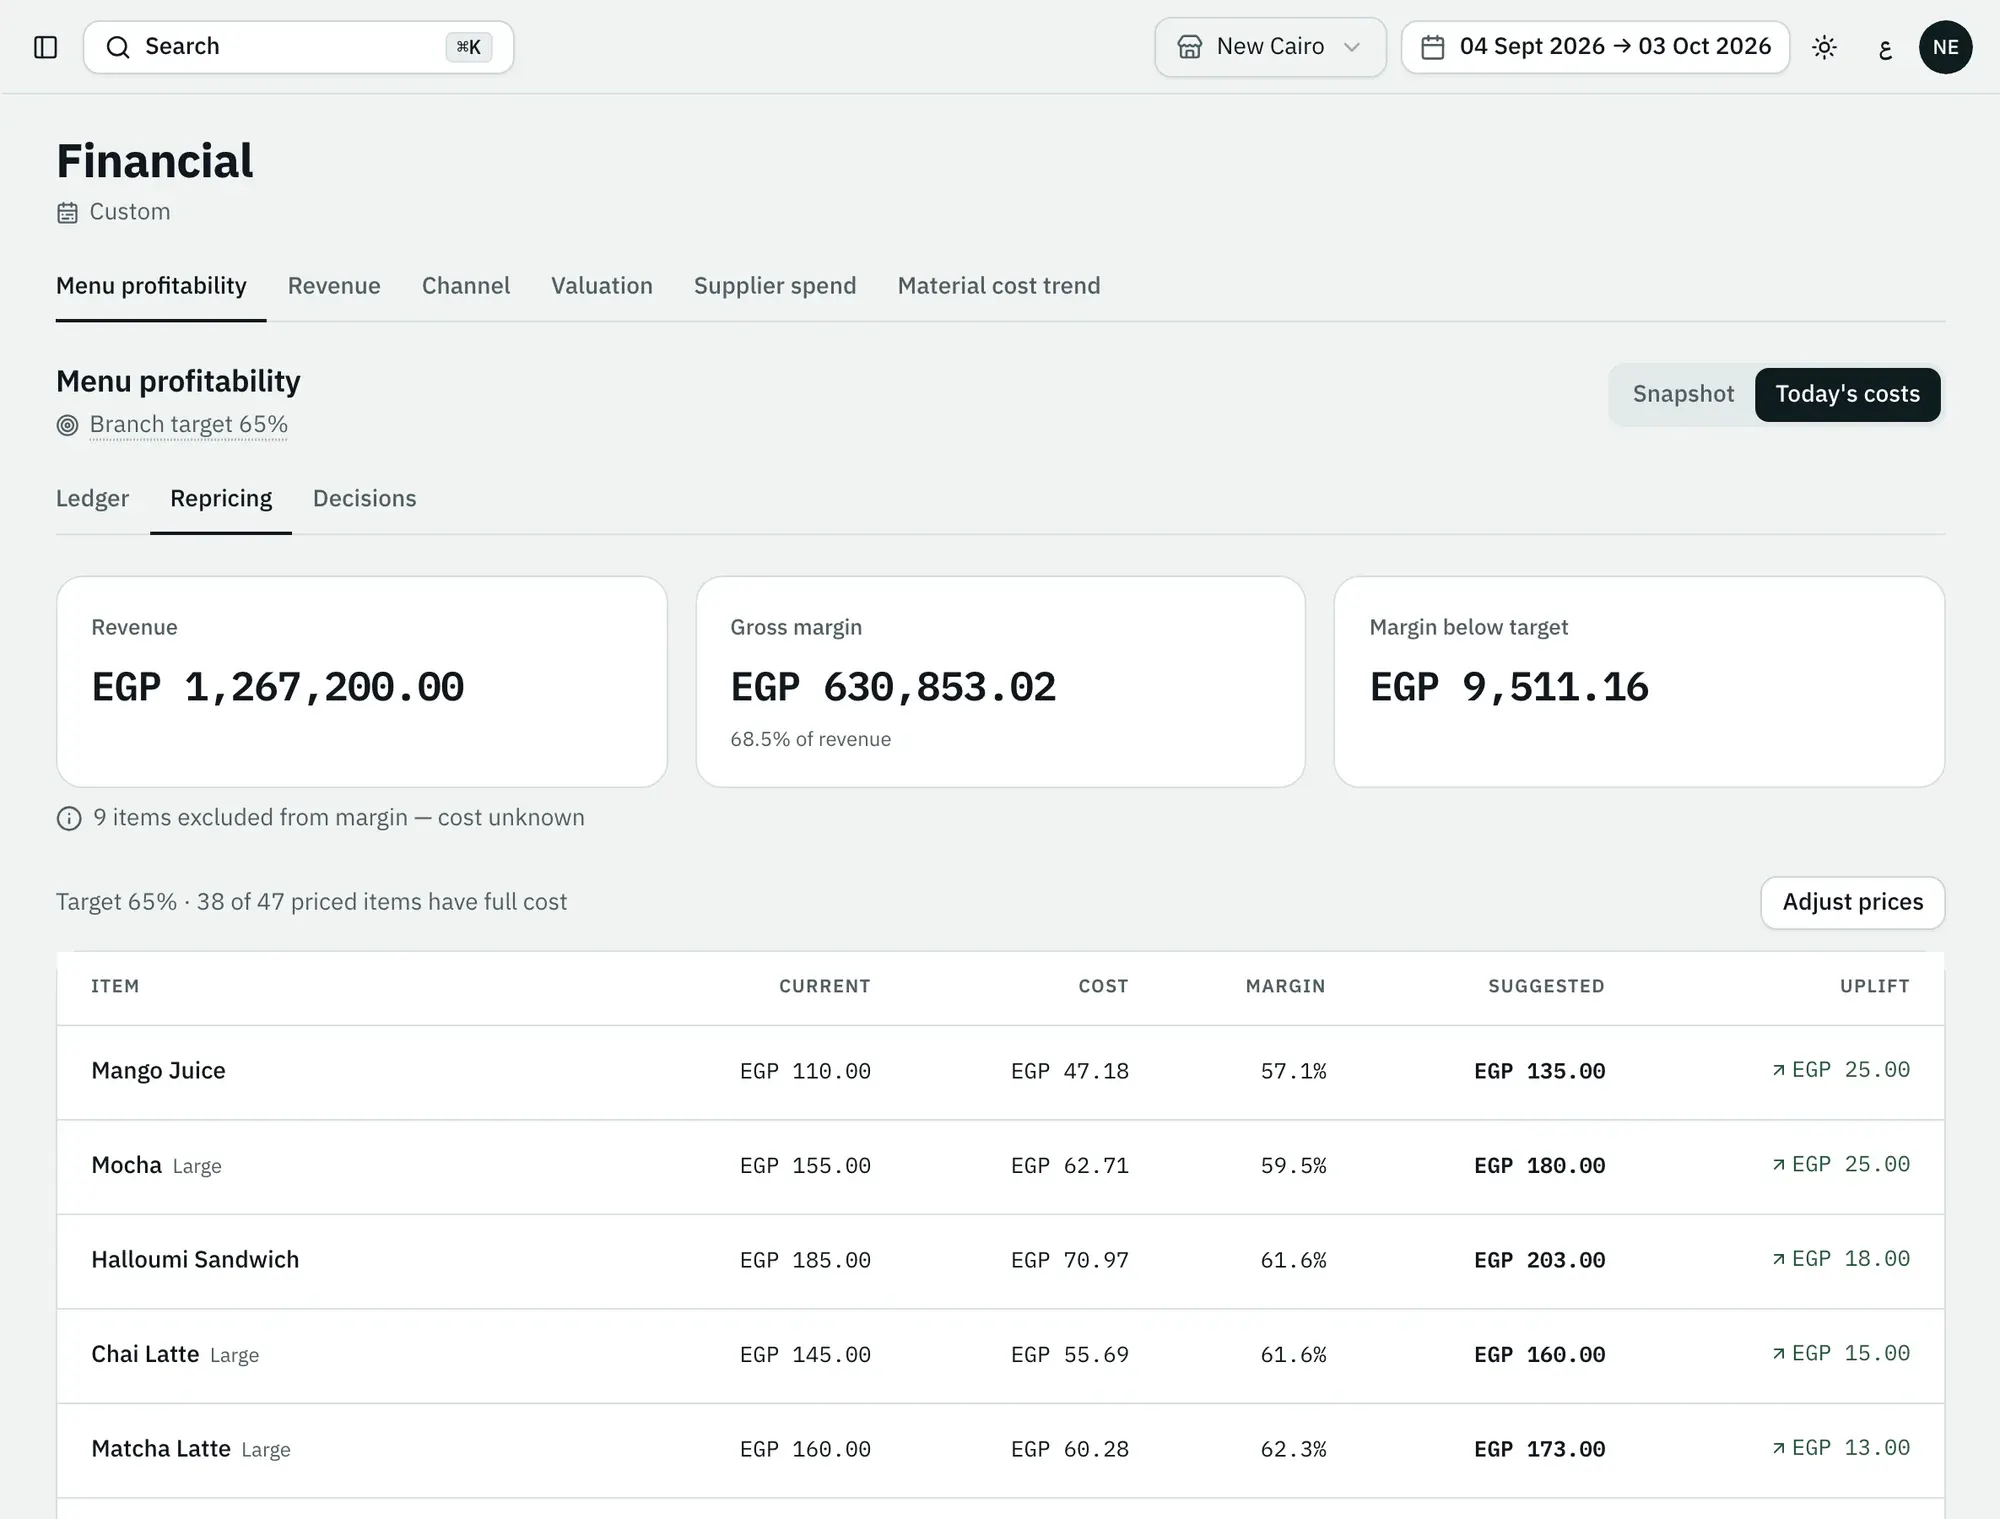Click the Revenue card total EGP 1,267,200.00
This screenshot has width=2000, height=1519.
[278, 688]
